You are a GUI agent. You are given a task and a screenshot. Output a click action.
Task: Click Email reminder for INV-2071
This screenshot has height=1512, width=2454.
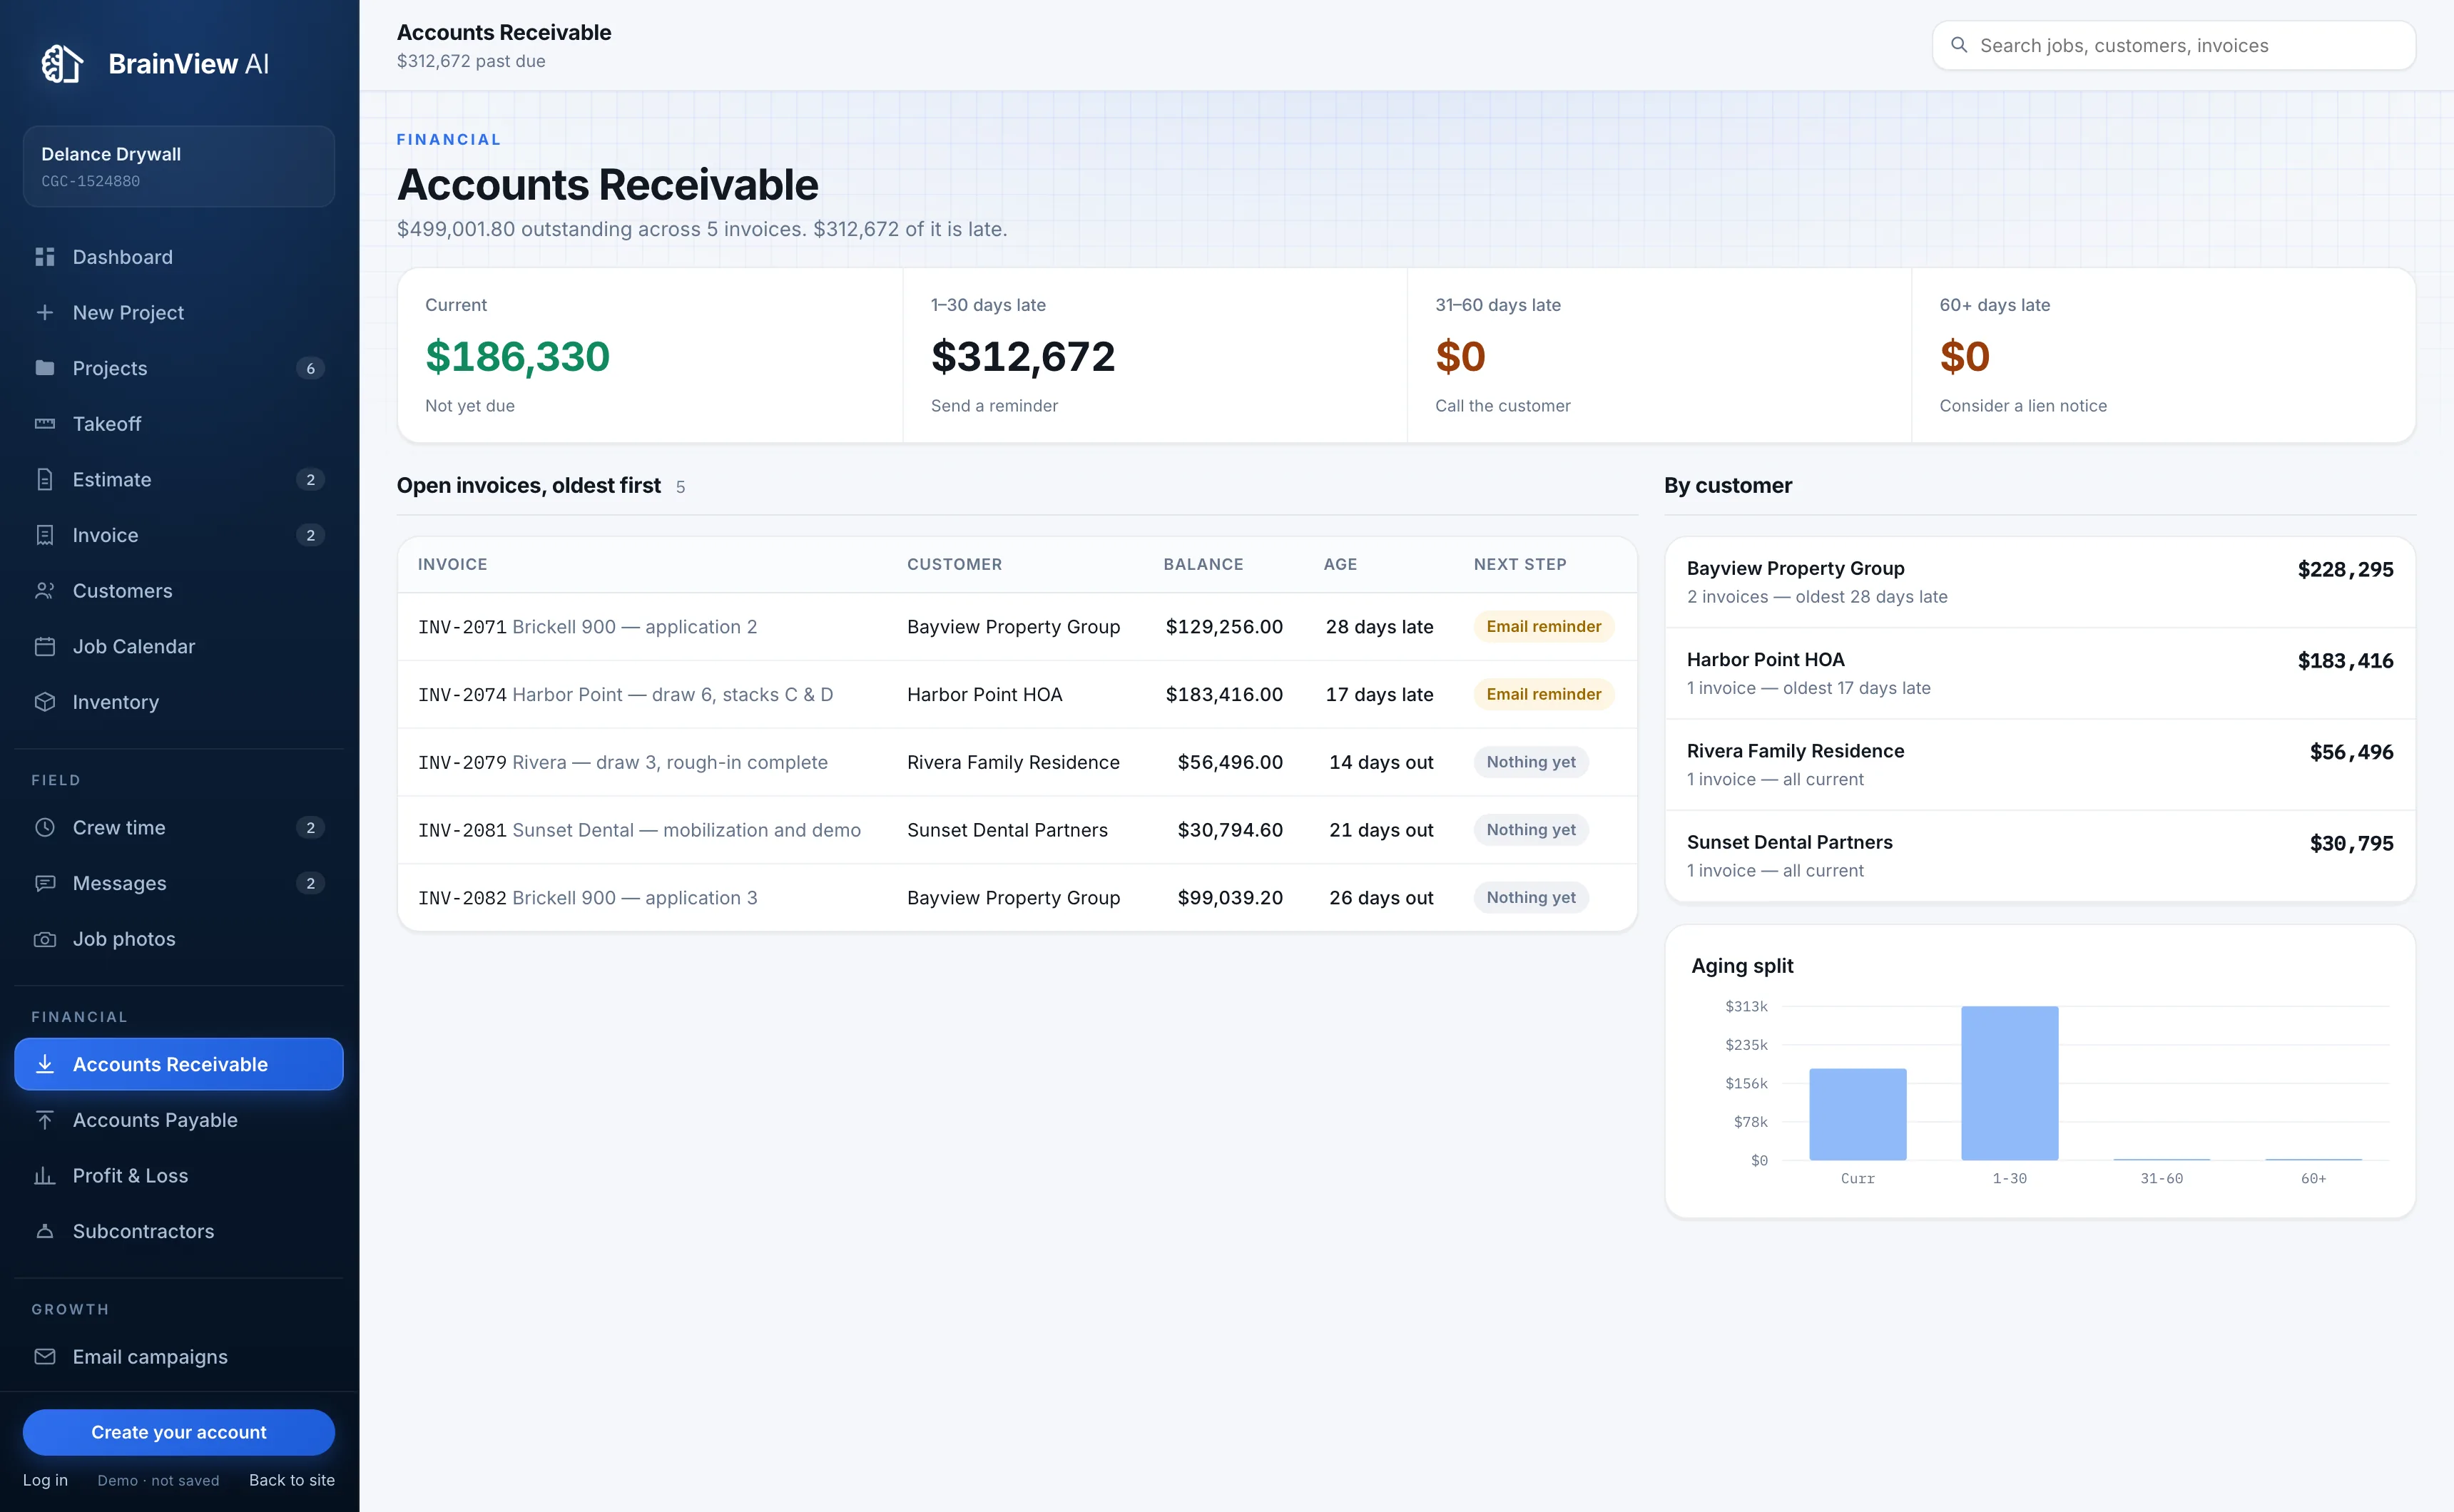(x=1543, y=626)
